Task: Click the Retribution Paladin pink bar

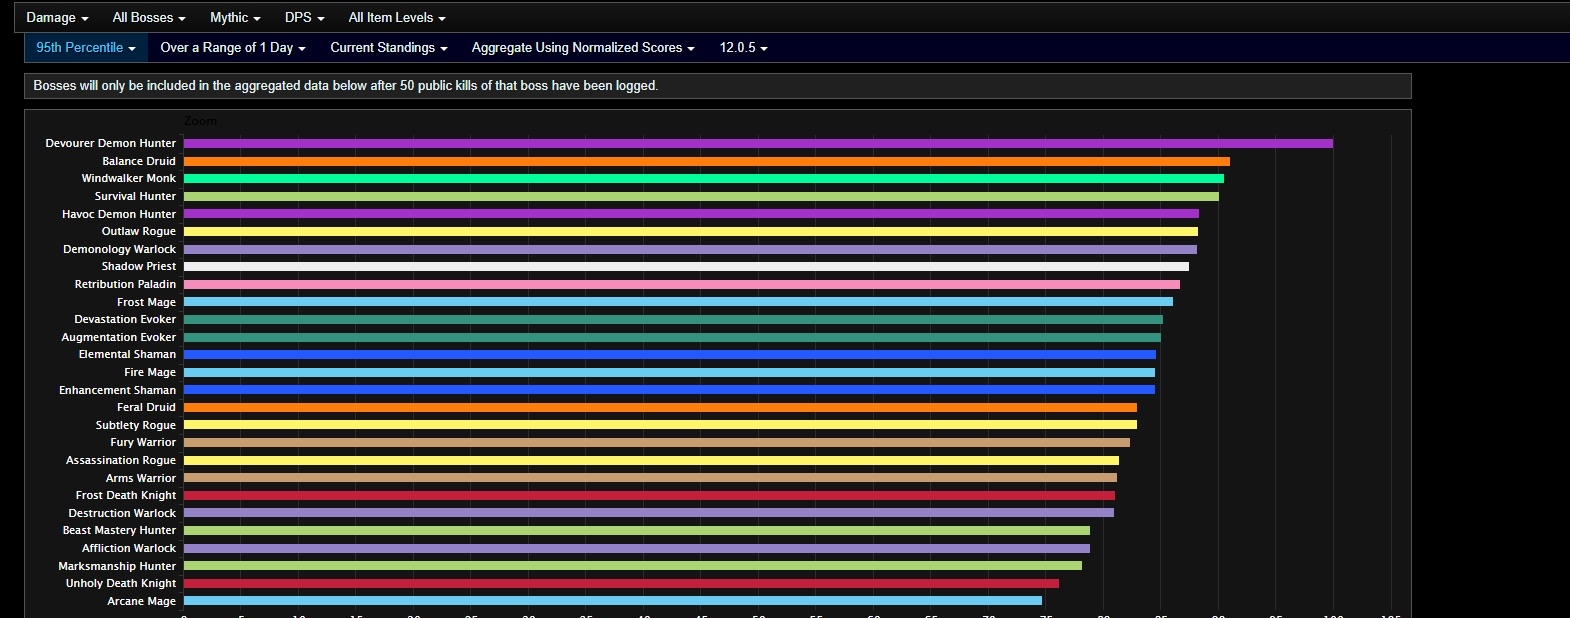Action: pos(682,284)
